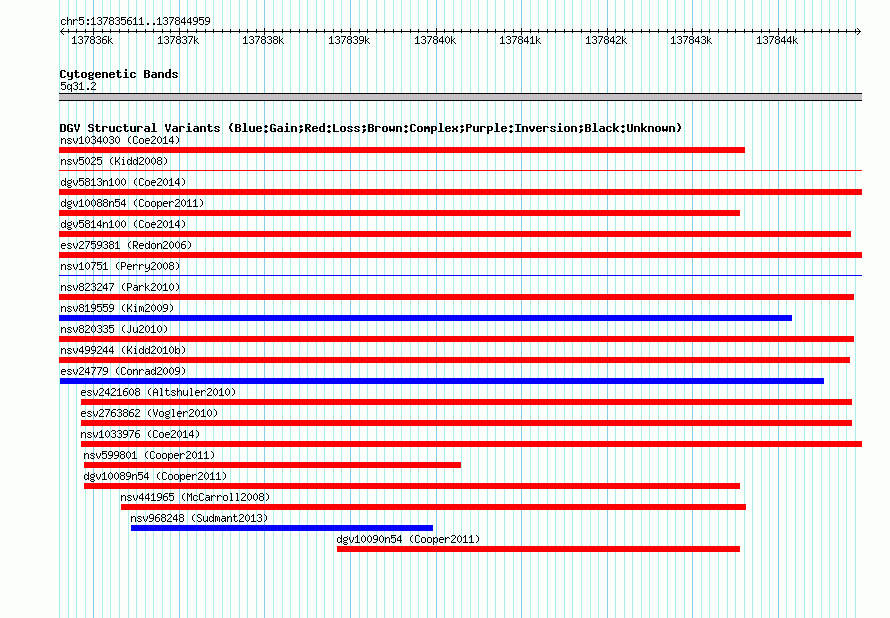890x618 pixels.
Task: Select the nsv1034030 red loss bar
Action: tap(402, 150)
